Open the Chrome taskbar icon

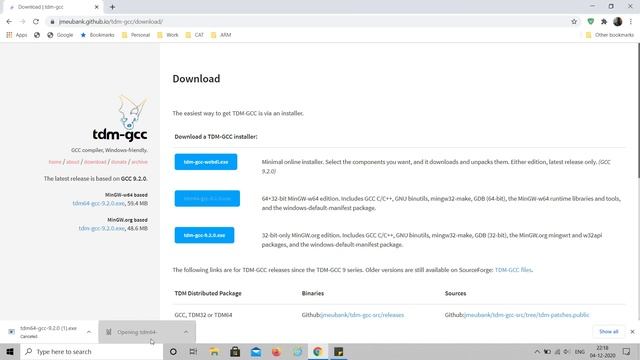318,351
